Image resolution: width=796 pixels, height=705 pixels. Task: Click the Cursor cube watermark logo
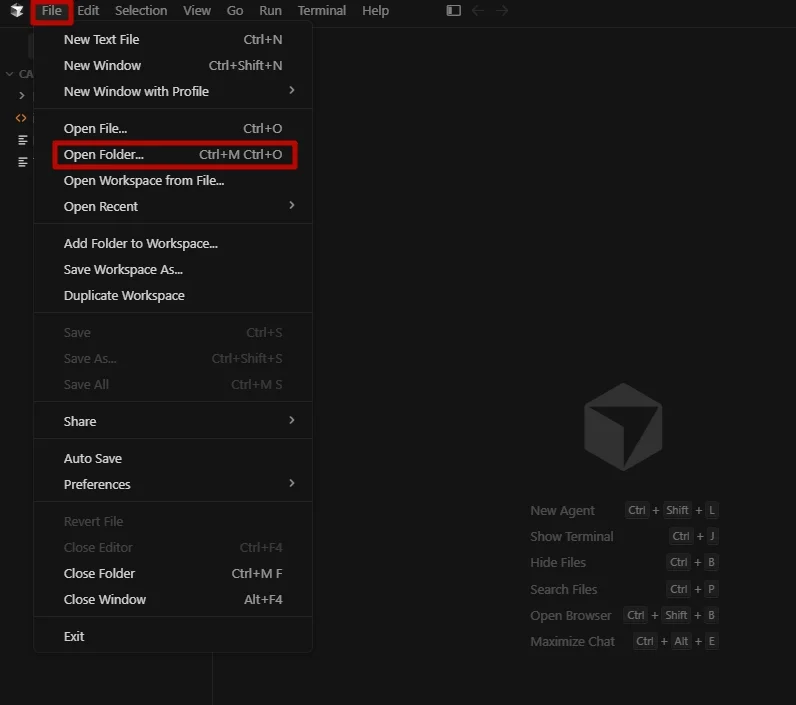point(623,427)
